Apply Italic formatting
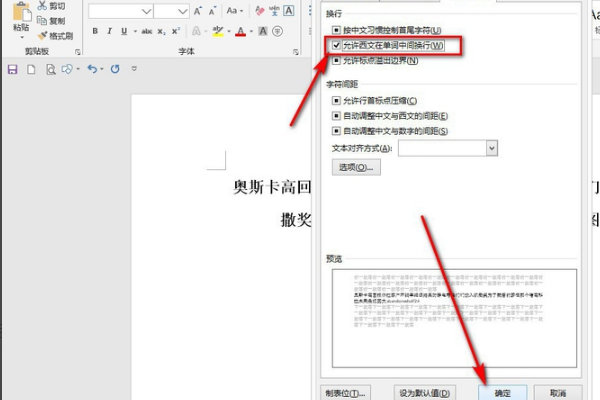 point(109,31)
